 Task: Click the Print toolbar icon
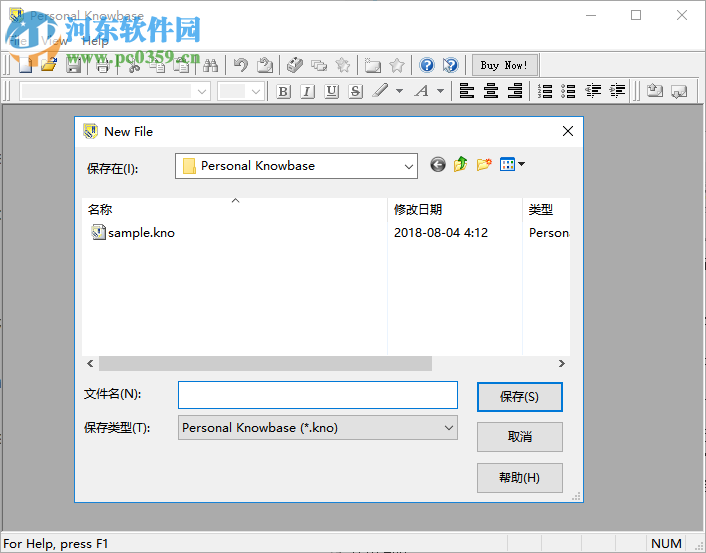[103, 65]
